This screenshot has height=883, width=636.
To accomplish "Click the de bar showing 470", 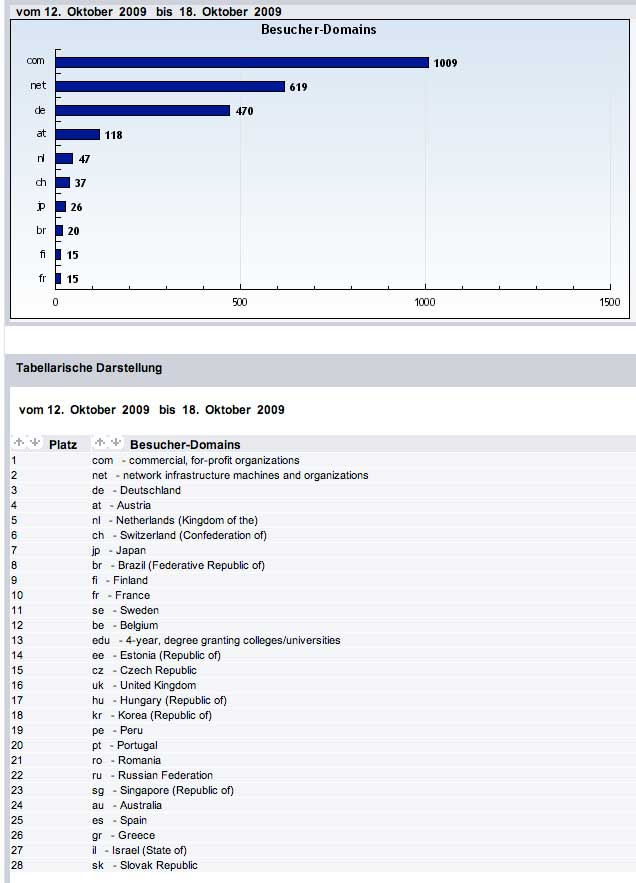I will (142, 110).
